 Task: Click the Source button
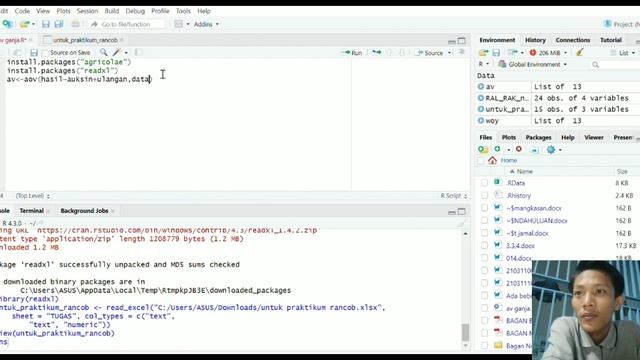pos(429,53)
